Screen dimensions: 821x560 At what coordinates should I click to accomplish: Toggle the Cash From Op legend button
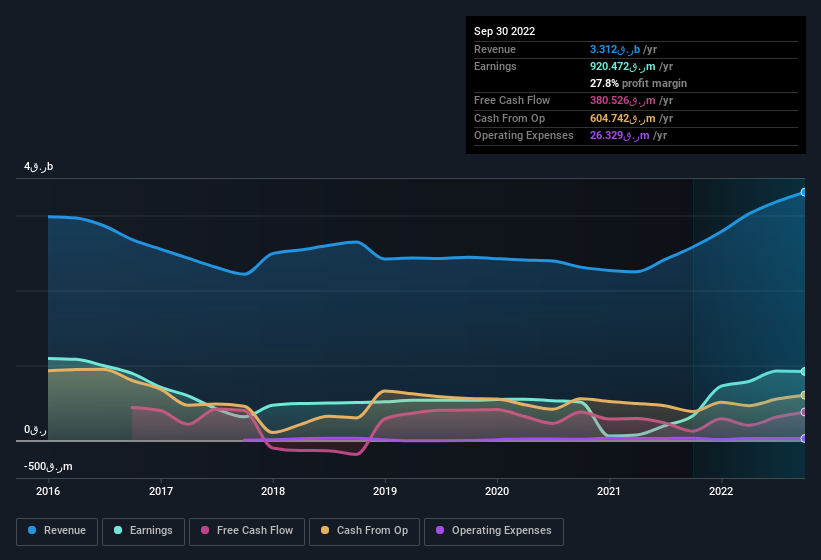click(x=364, y=531)
